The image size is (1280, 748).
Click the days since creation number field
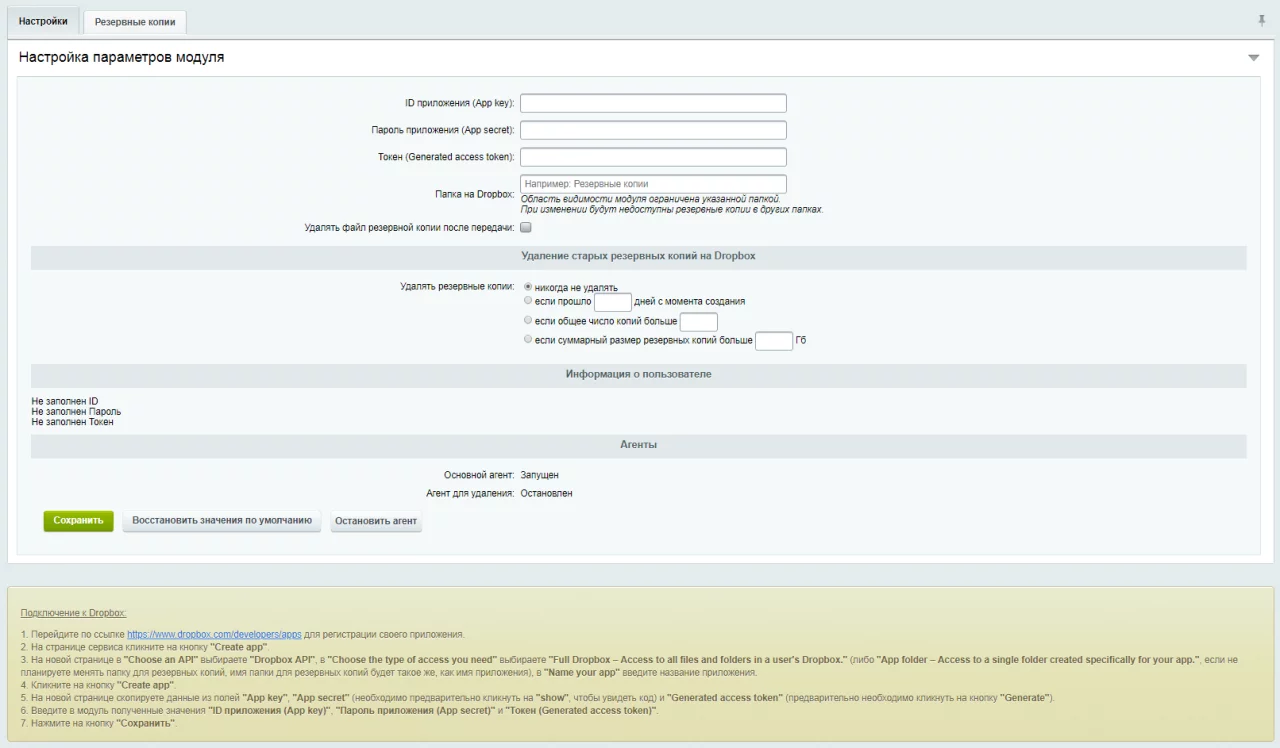tap(612, 302)
